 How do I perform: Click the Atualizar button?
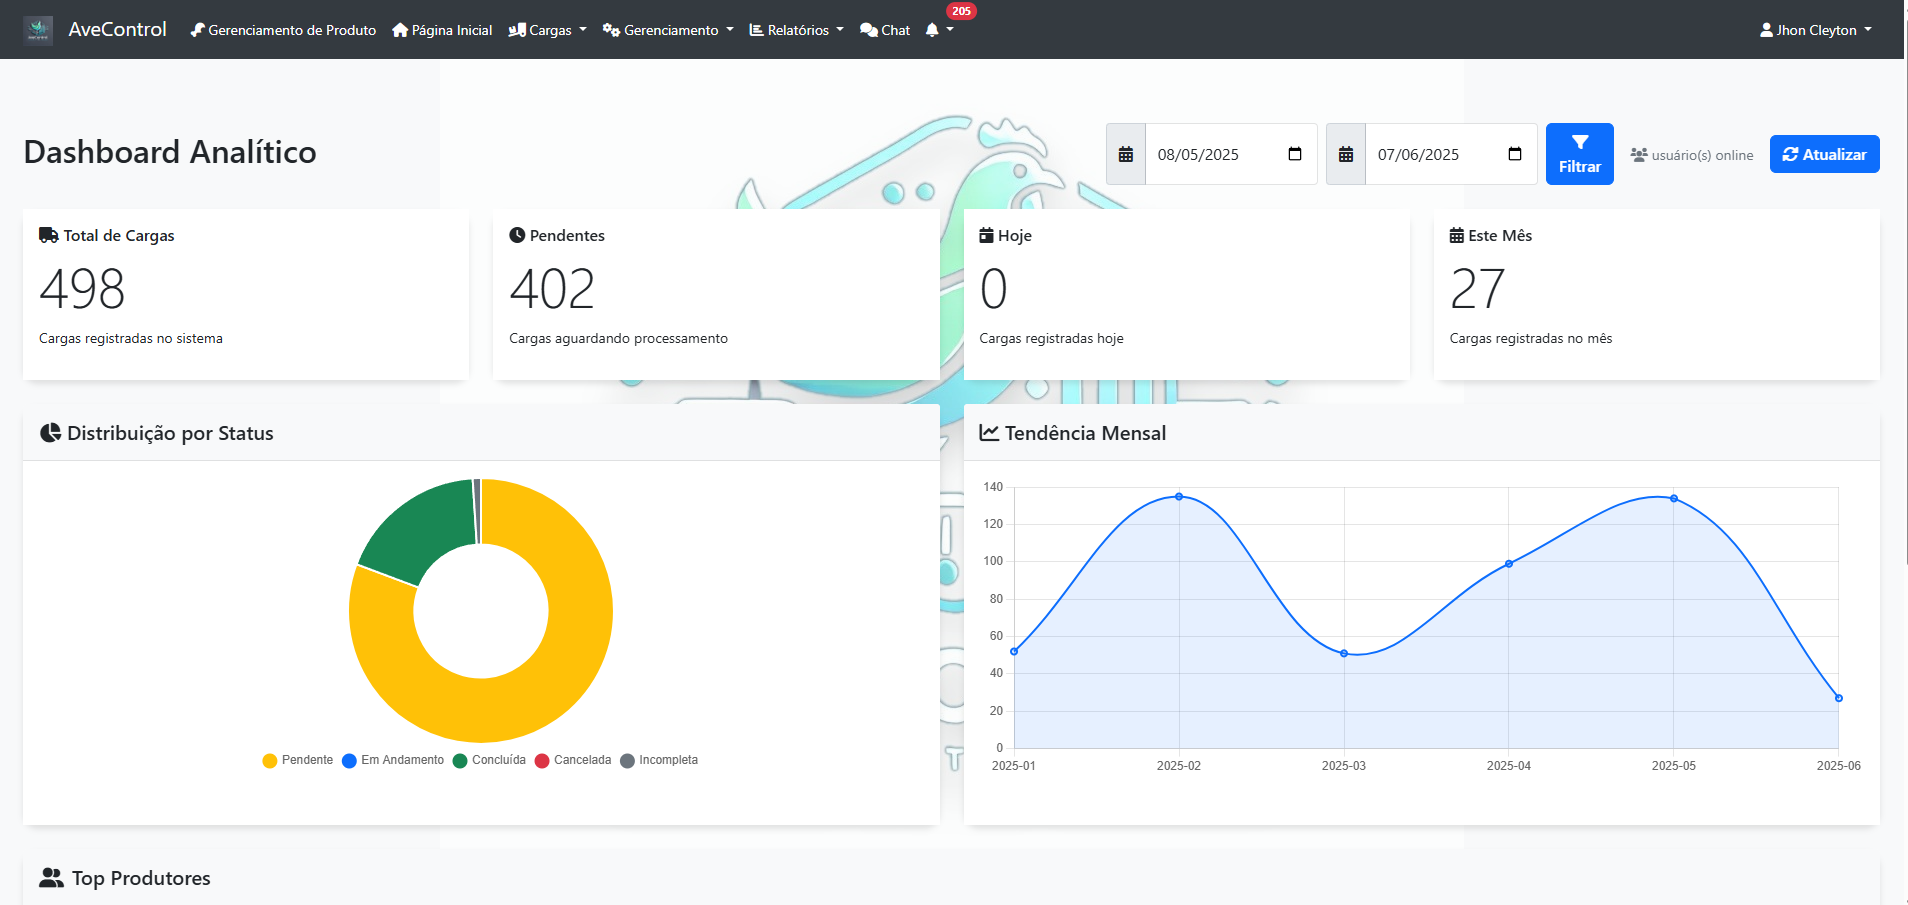(x=1824, y=154)
